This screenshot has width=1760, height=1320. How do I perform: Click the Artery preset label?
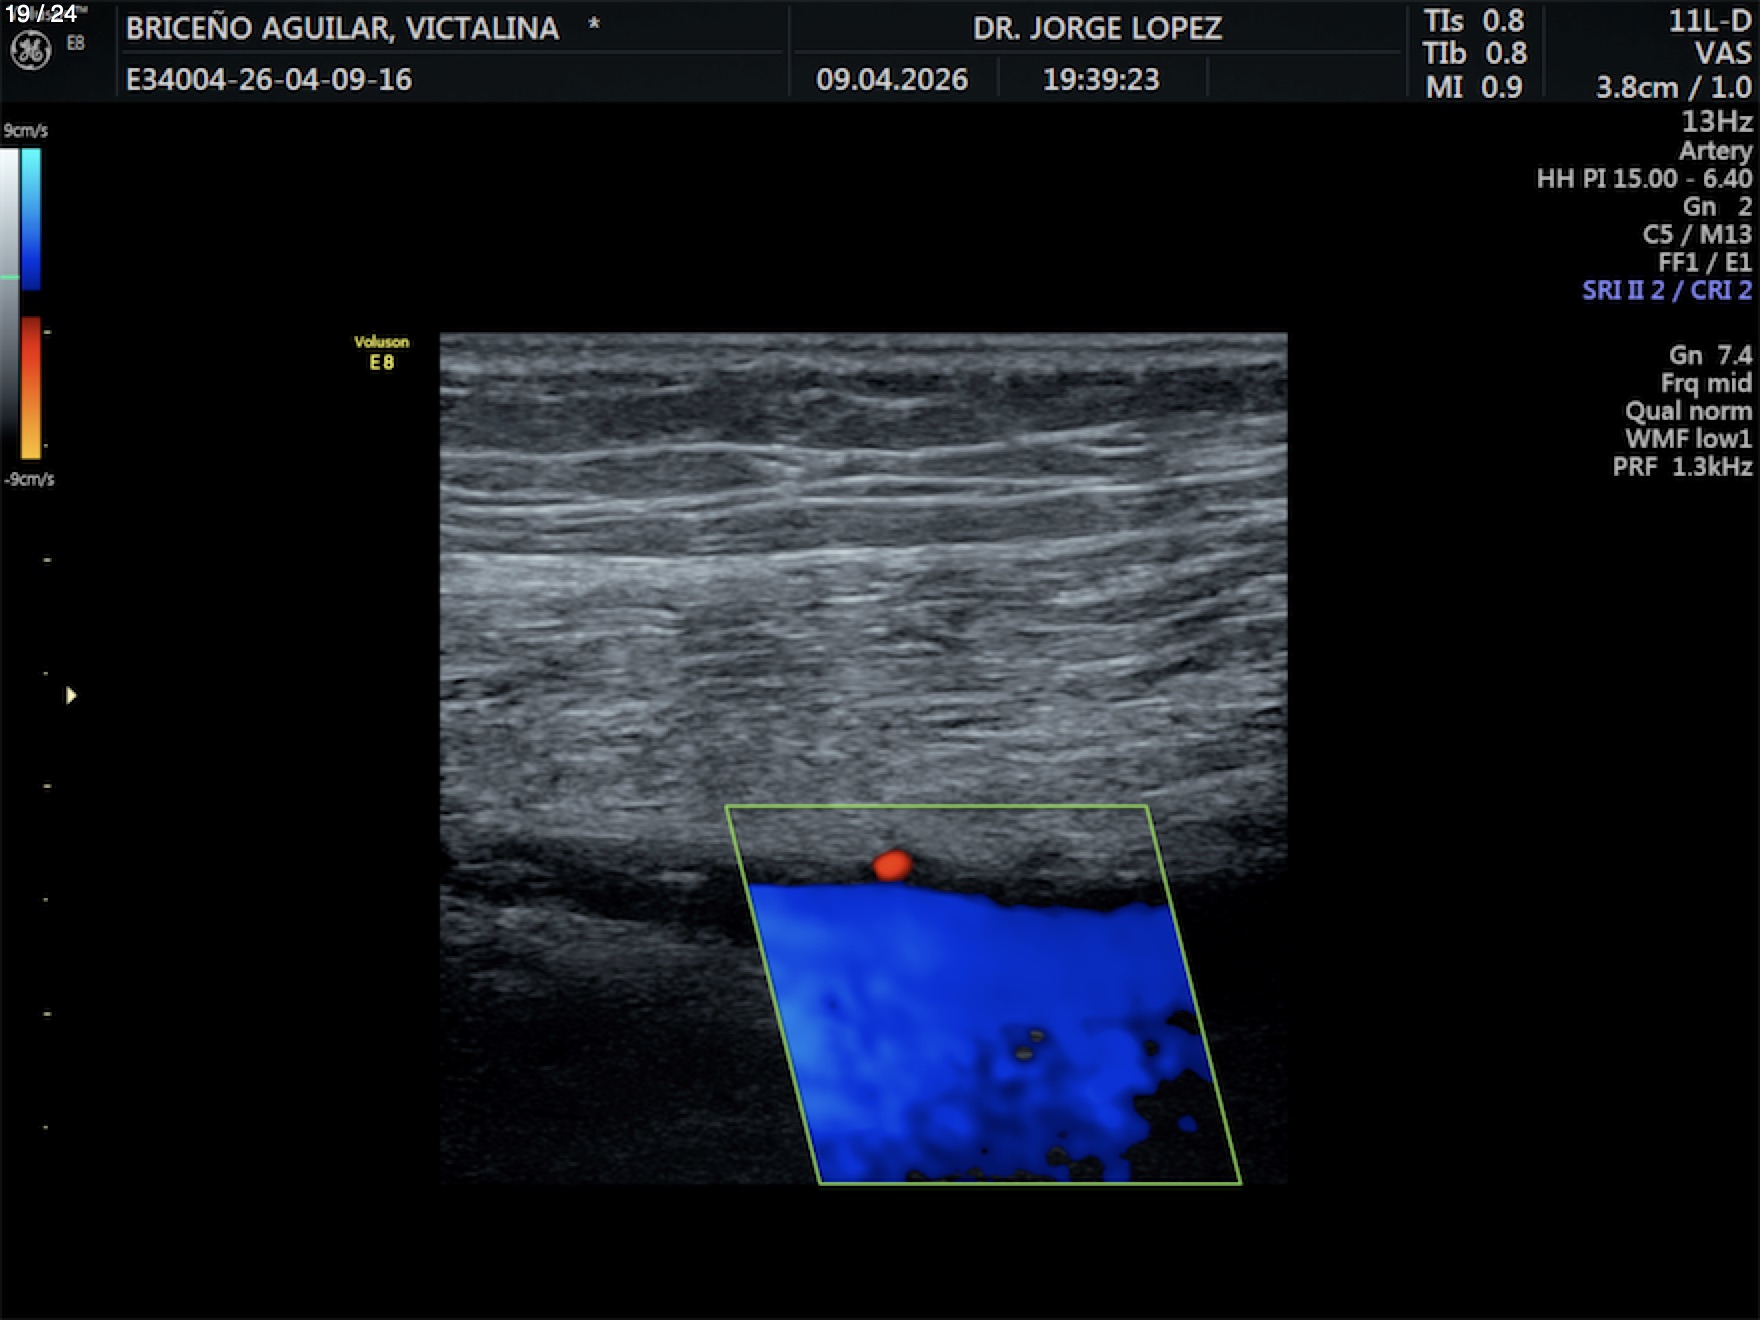[x=1715, y=151]
